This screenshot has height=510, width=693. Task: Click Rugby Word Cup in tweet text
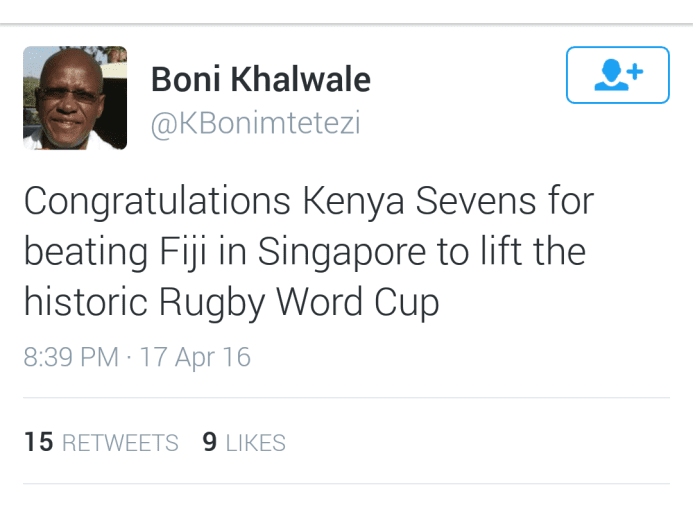(299, 303)
